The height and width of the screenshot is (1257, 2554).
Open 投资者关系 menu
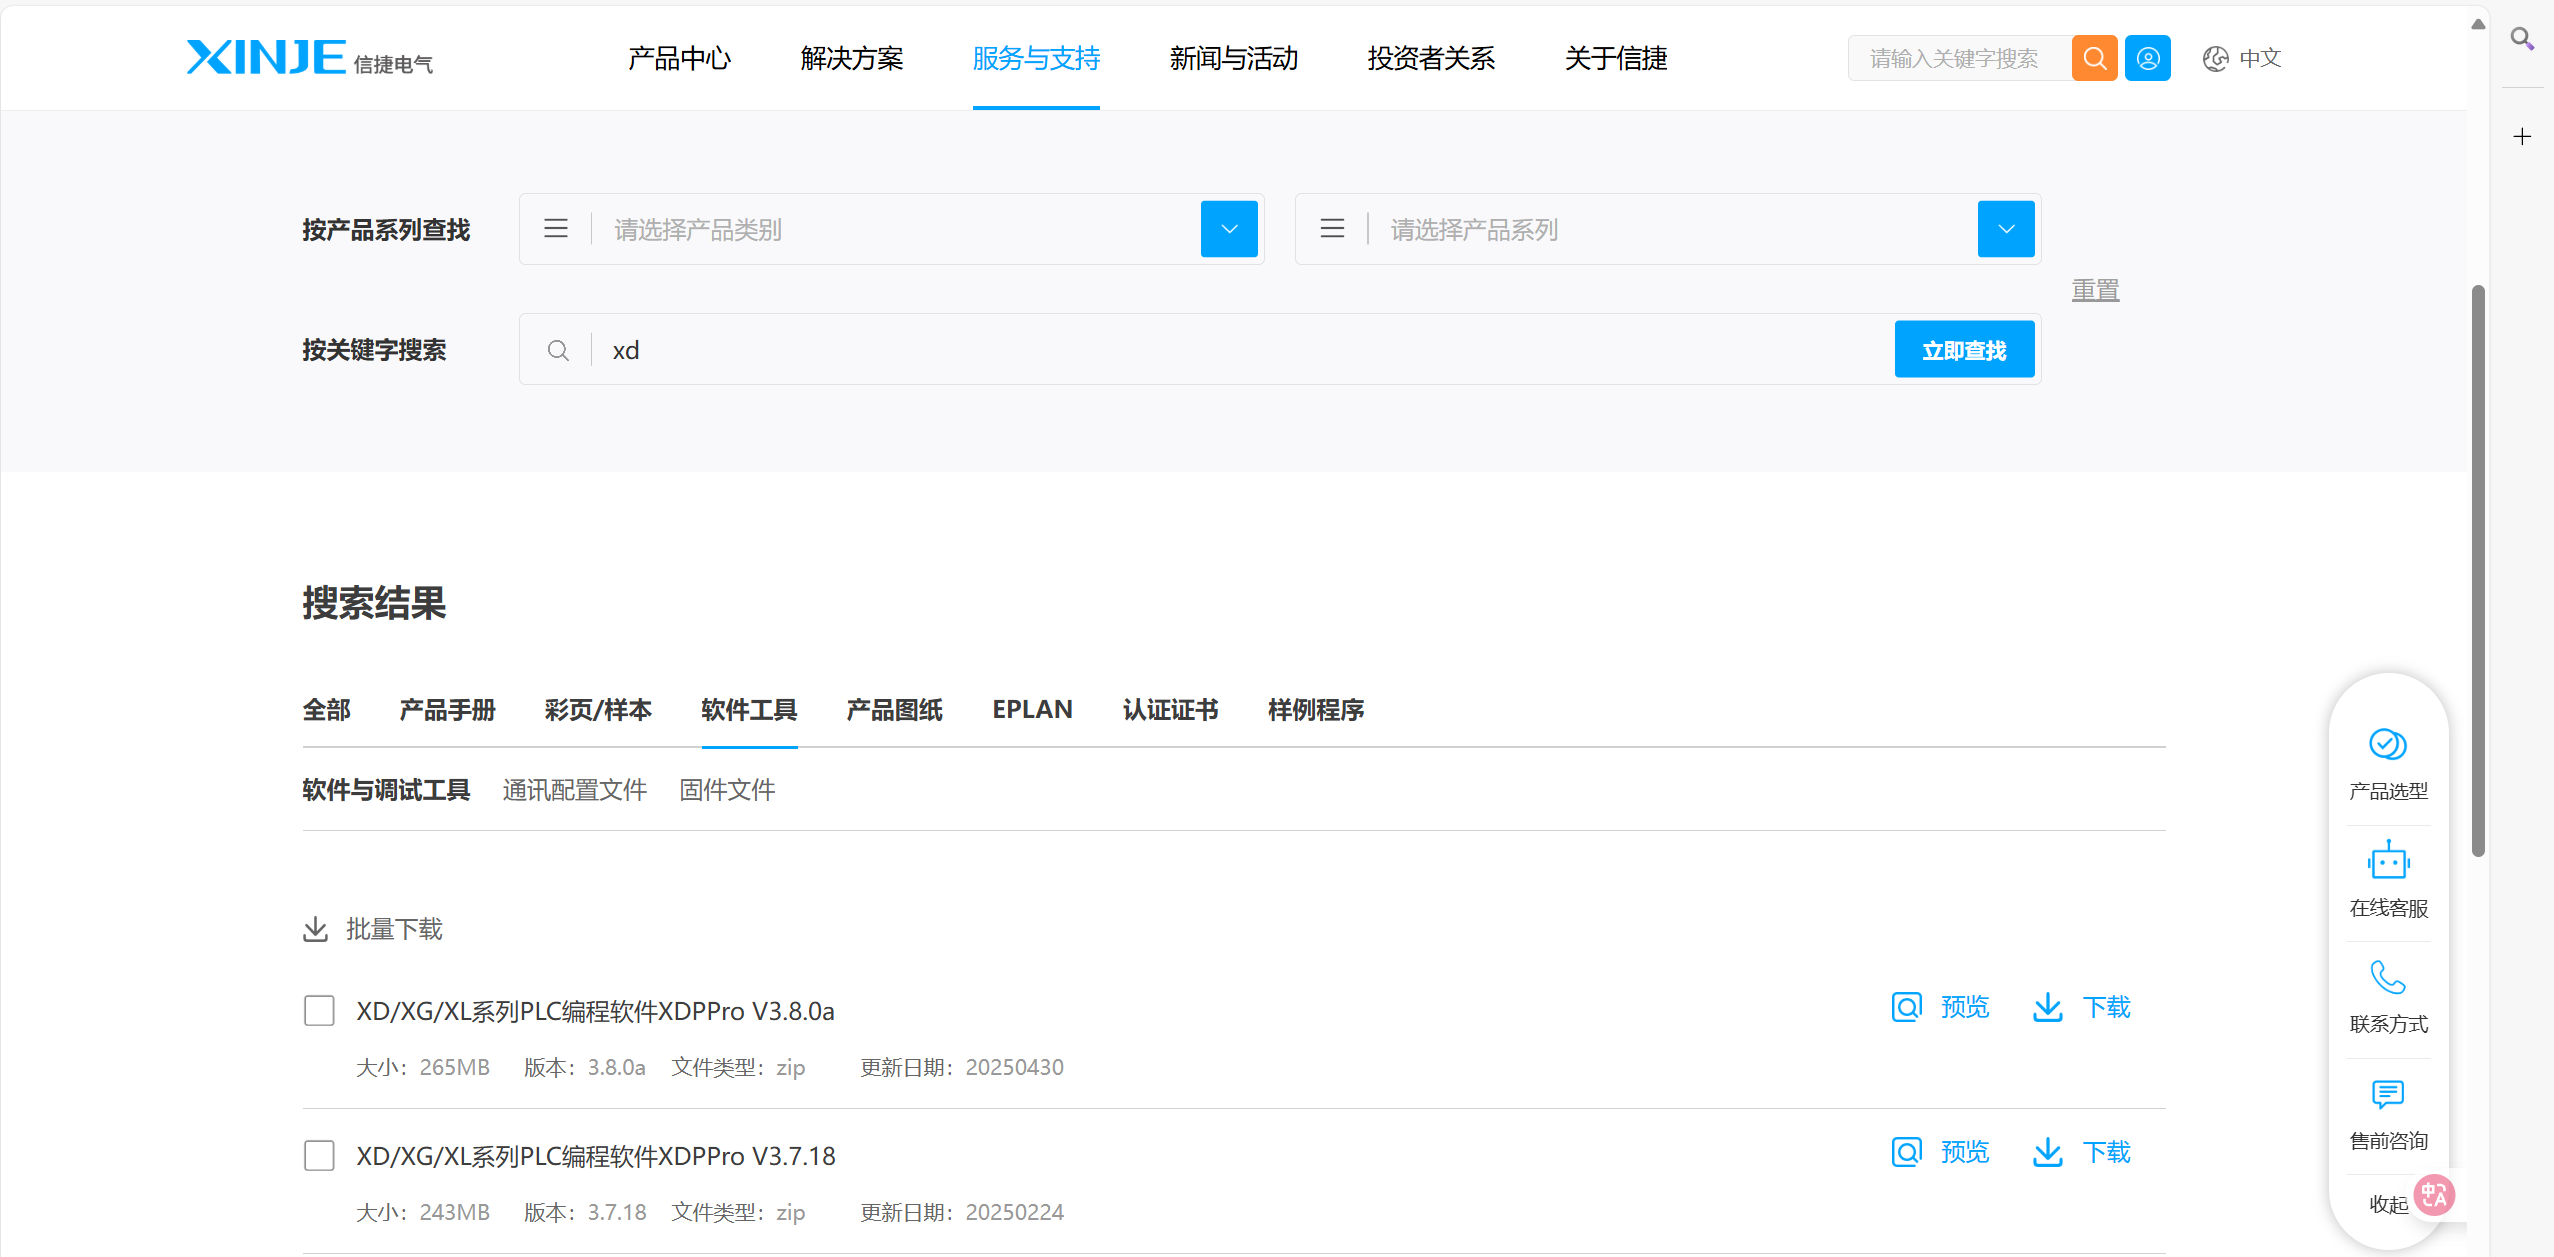pos(1431,58)
